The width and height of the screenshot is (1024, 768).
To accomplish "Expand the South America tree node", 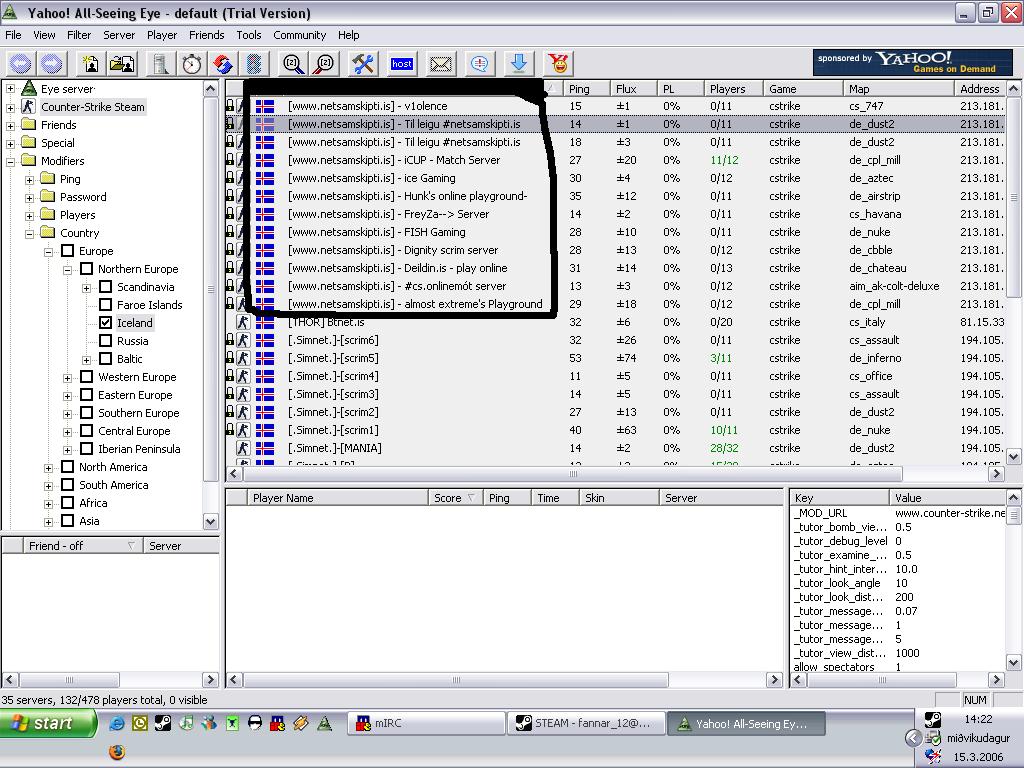I will pyautogui.click(x=48, y=486).
